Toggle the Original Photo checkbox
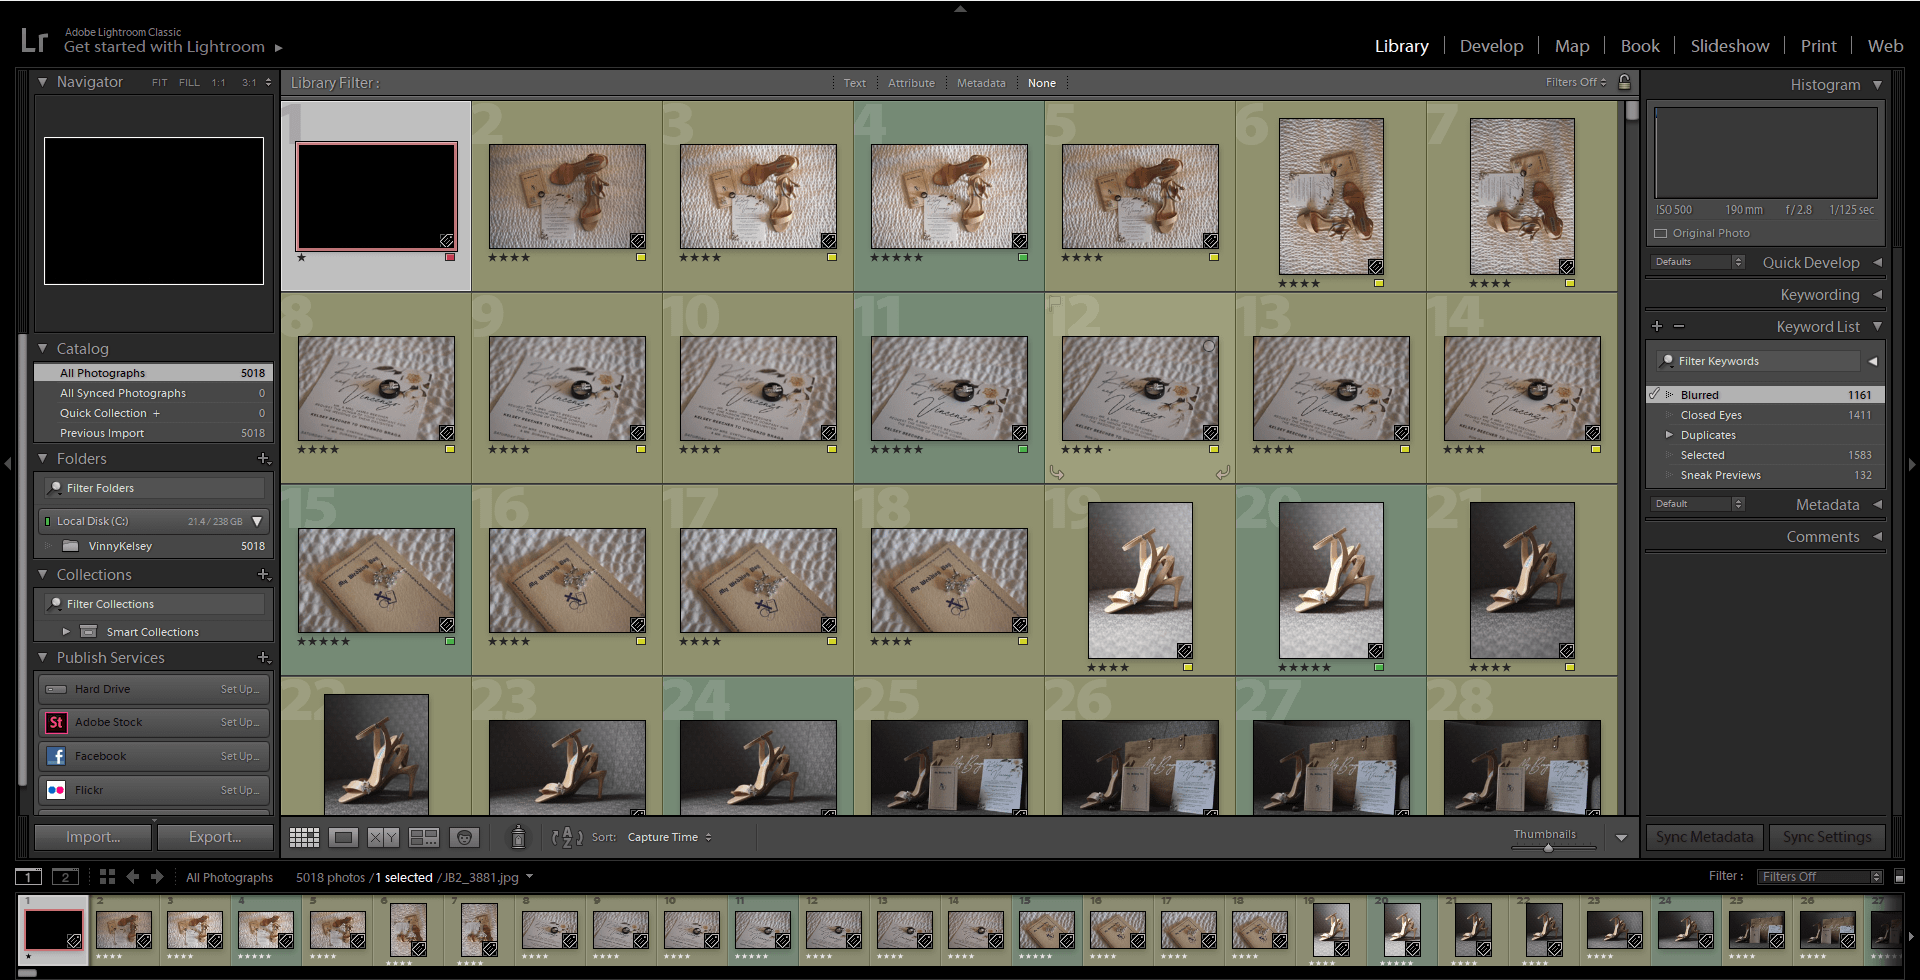 pos(1661,233)
